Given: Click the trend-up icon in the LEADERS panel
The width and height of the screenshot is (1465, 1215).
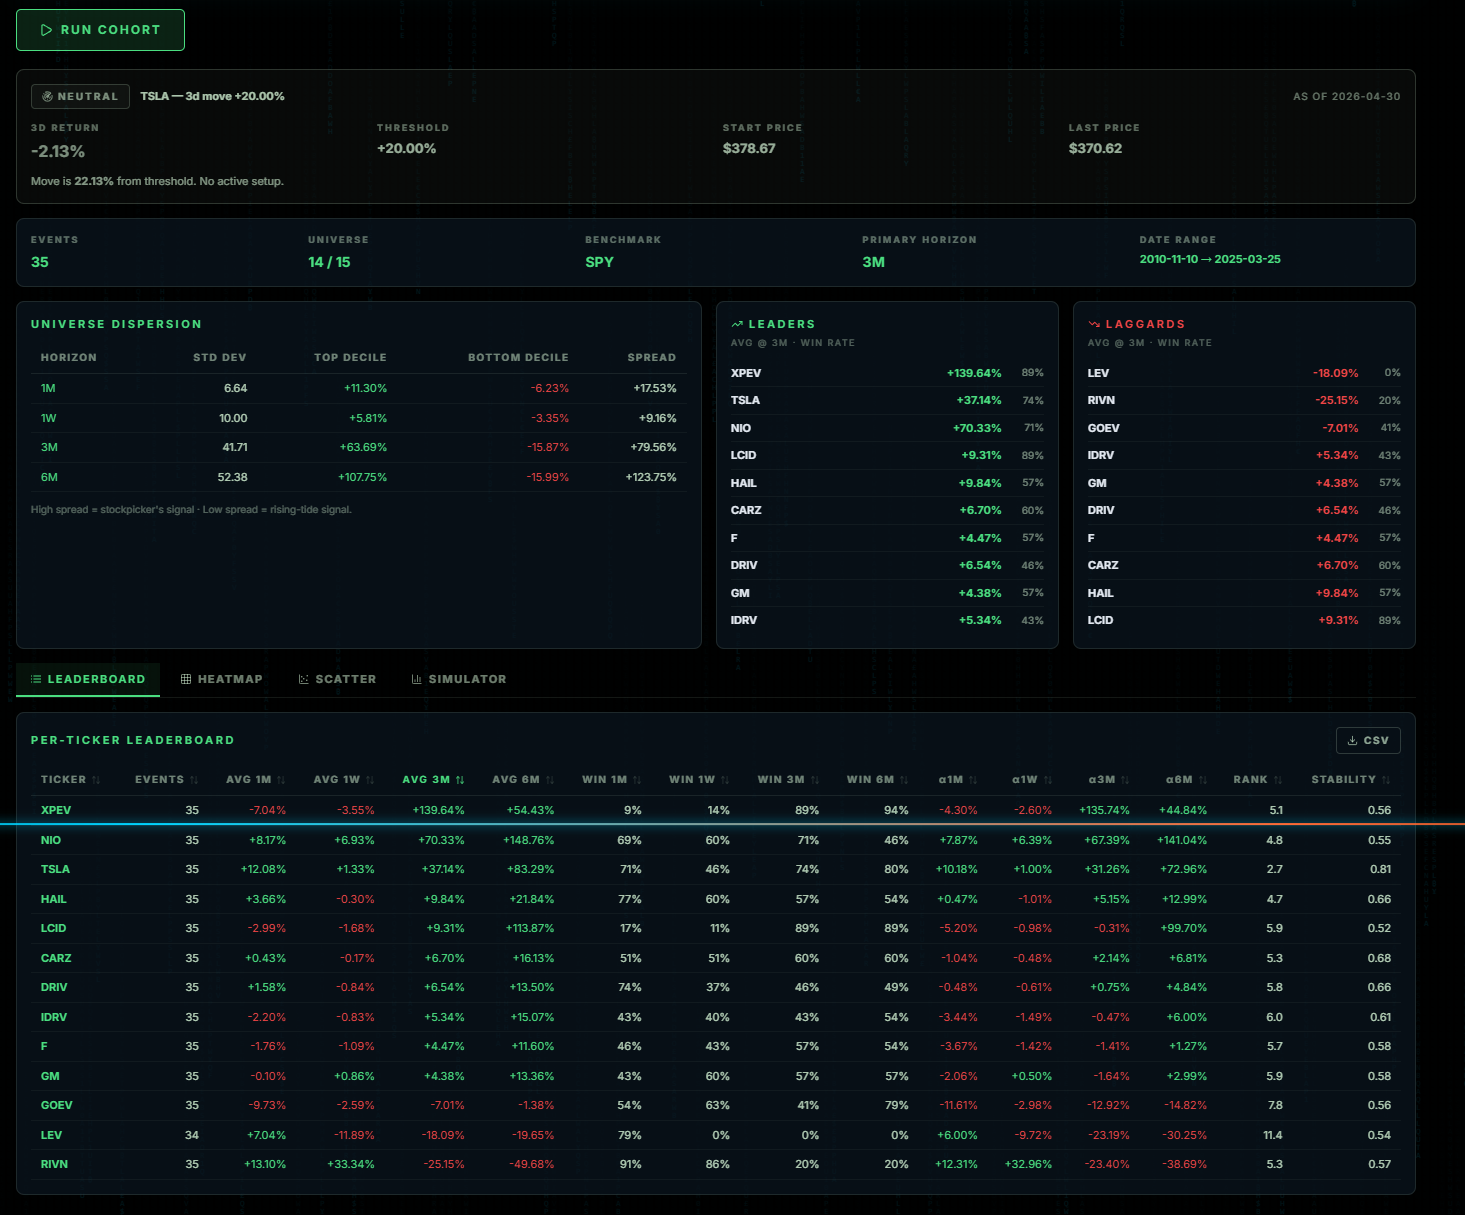Looking at the screenshot, I should pos(737,323).
